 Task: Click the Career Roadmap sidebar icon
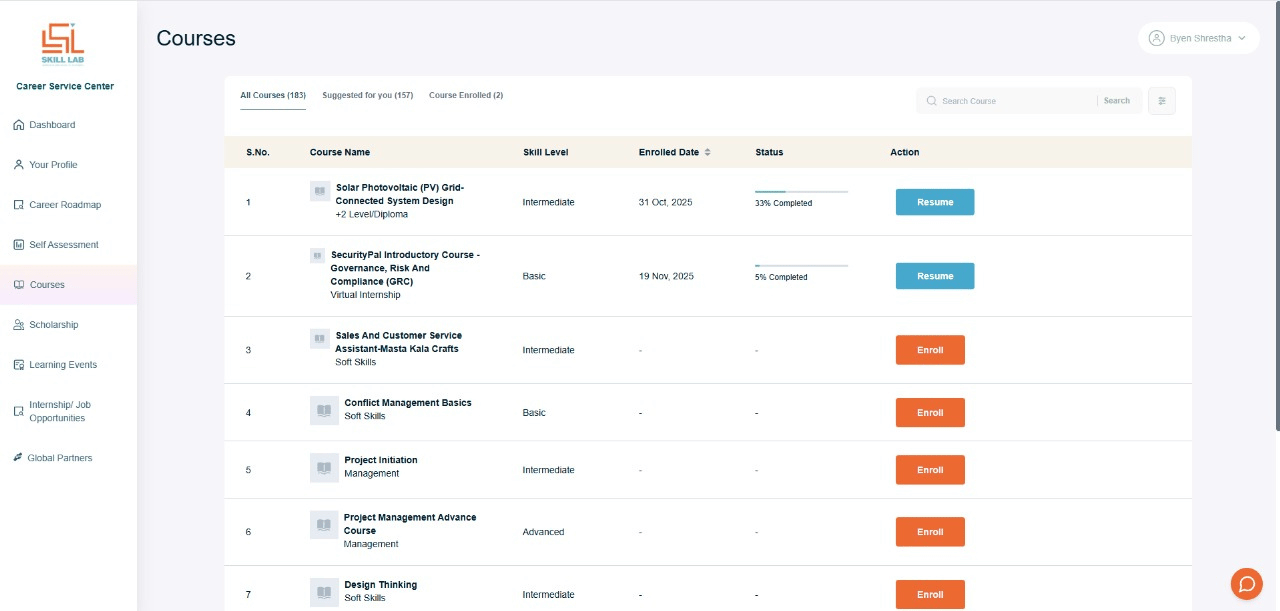pyautogui.click(x=19, y=205)
